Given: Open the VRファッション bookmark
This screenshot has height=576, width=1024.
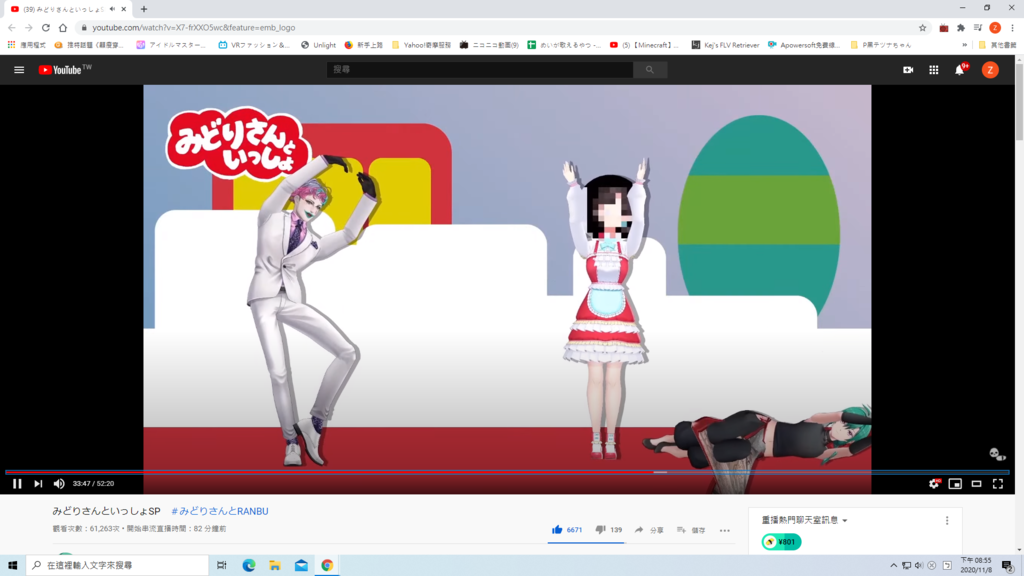Looking at the screenshot, I should pyautogui.click(x=254, y=45).
